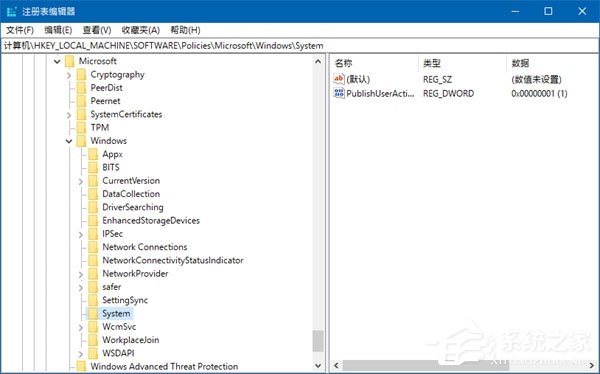This screenshot has width=600, height=374.
Task: Click the WSDAPI folder icon
Action: (x=93, y=353)
